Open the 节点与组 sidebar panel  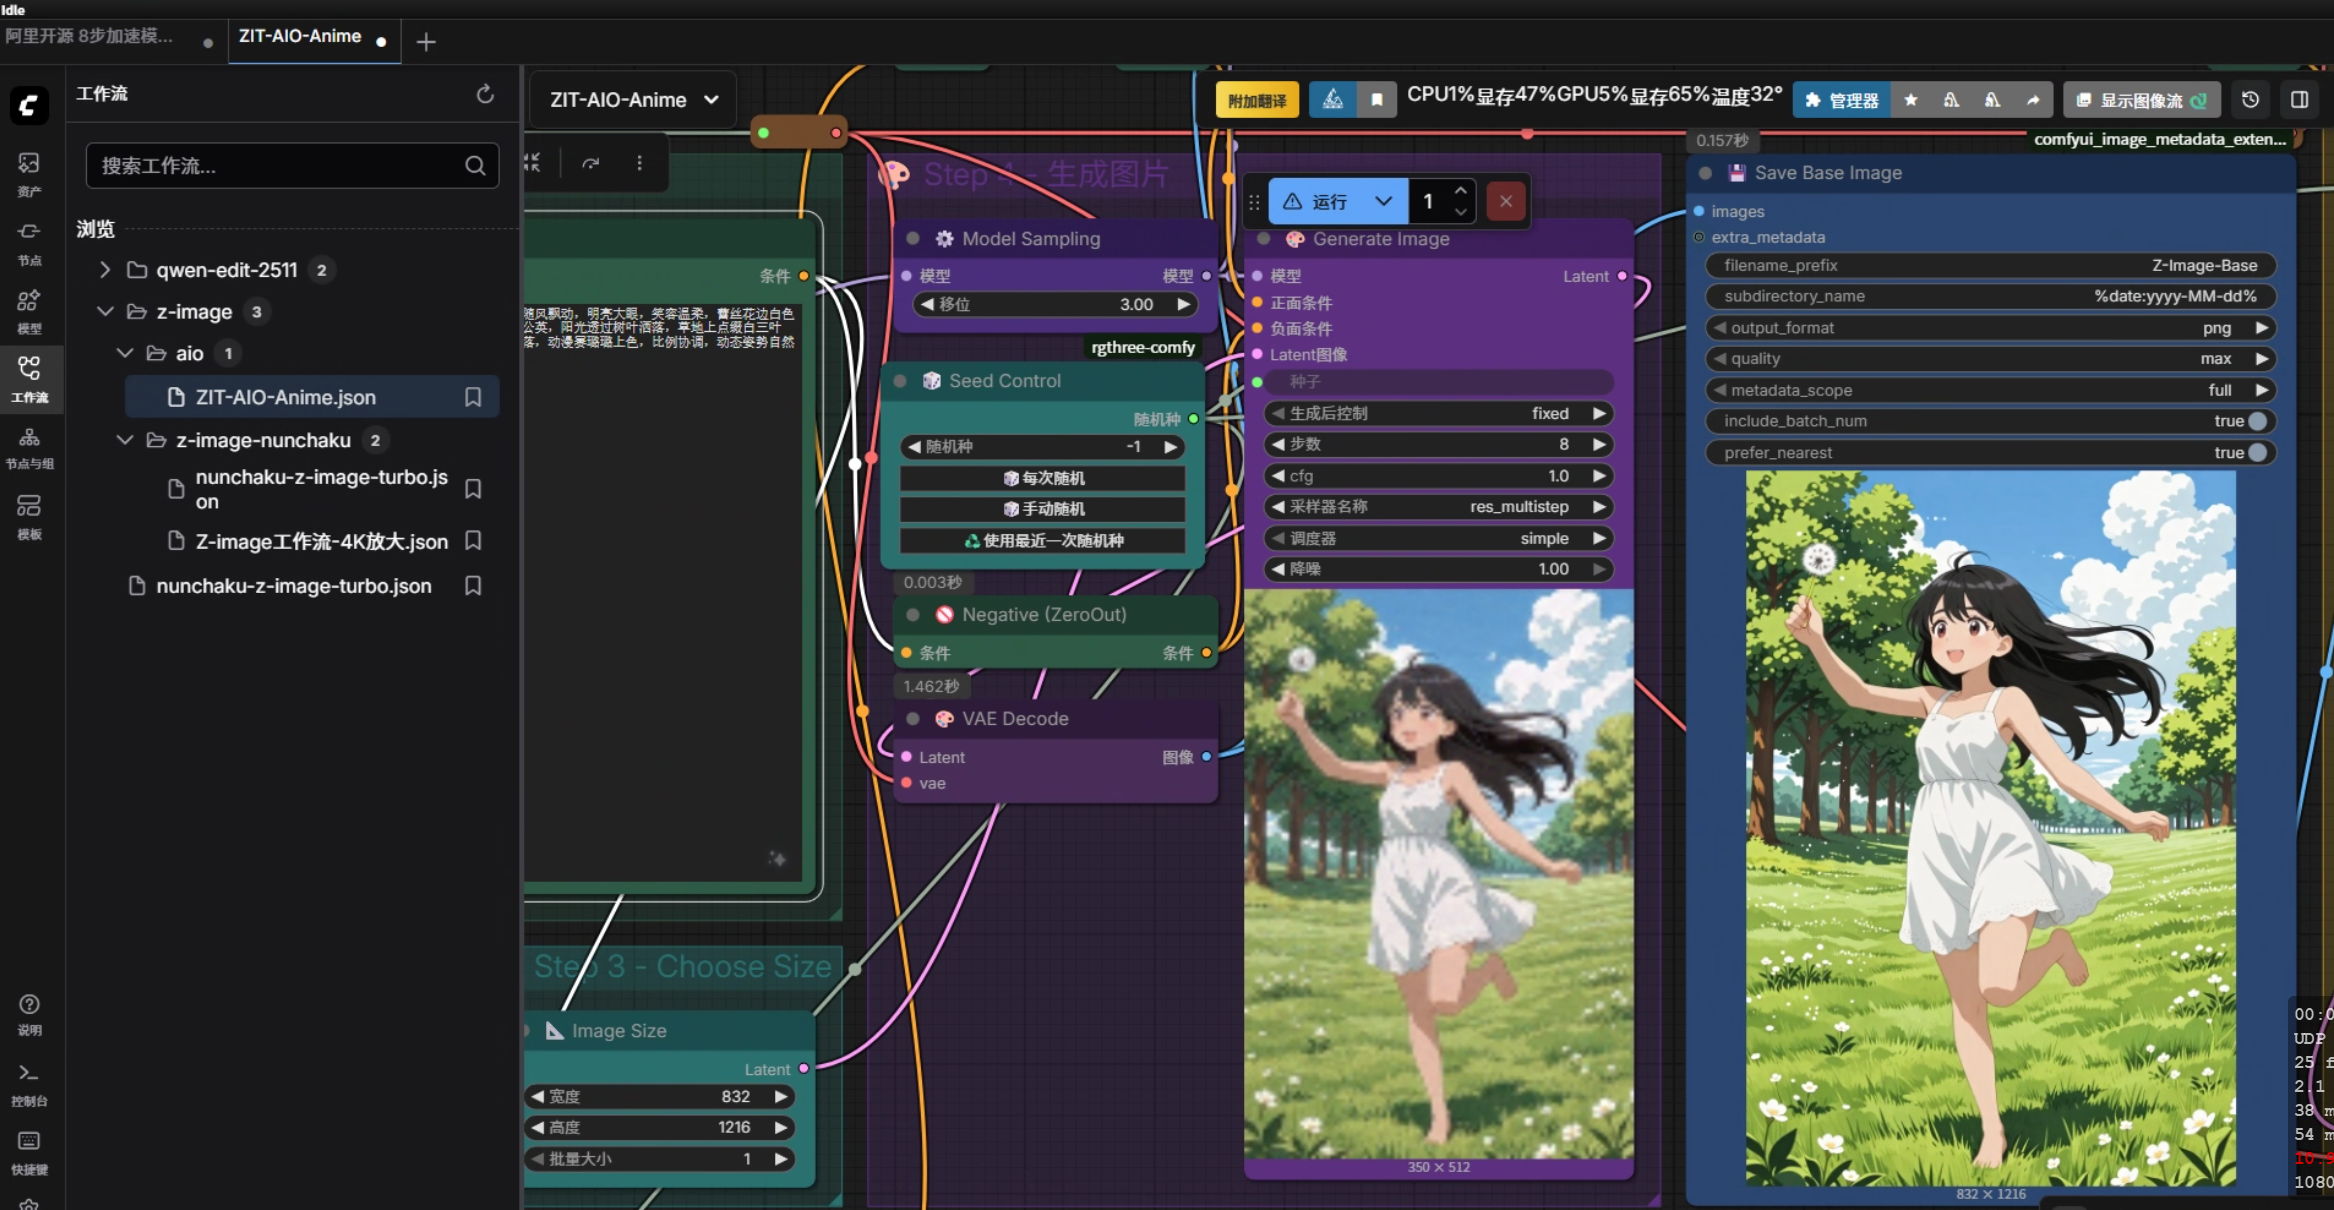(29, 446)
